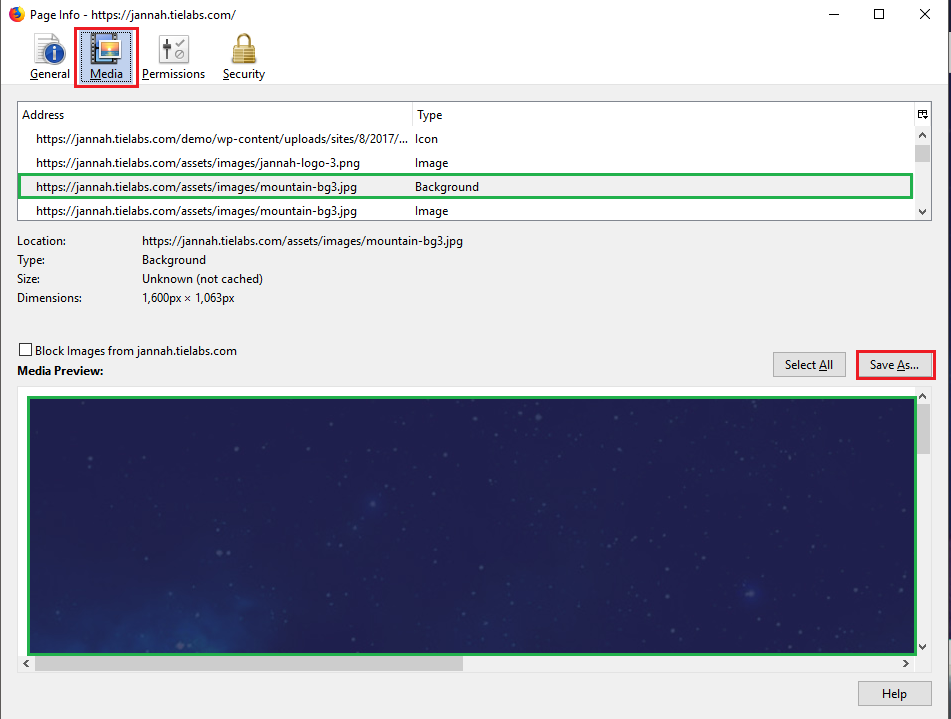Click the Firefox icon in title bar
This screenshot has width=951, height=719.
[x=16, y=14]
